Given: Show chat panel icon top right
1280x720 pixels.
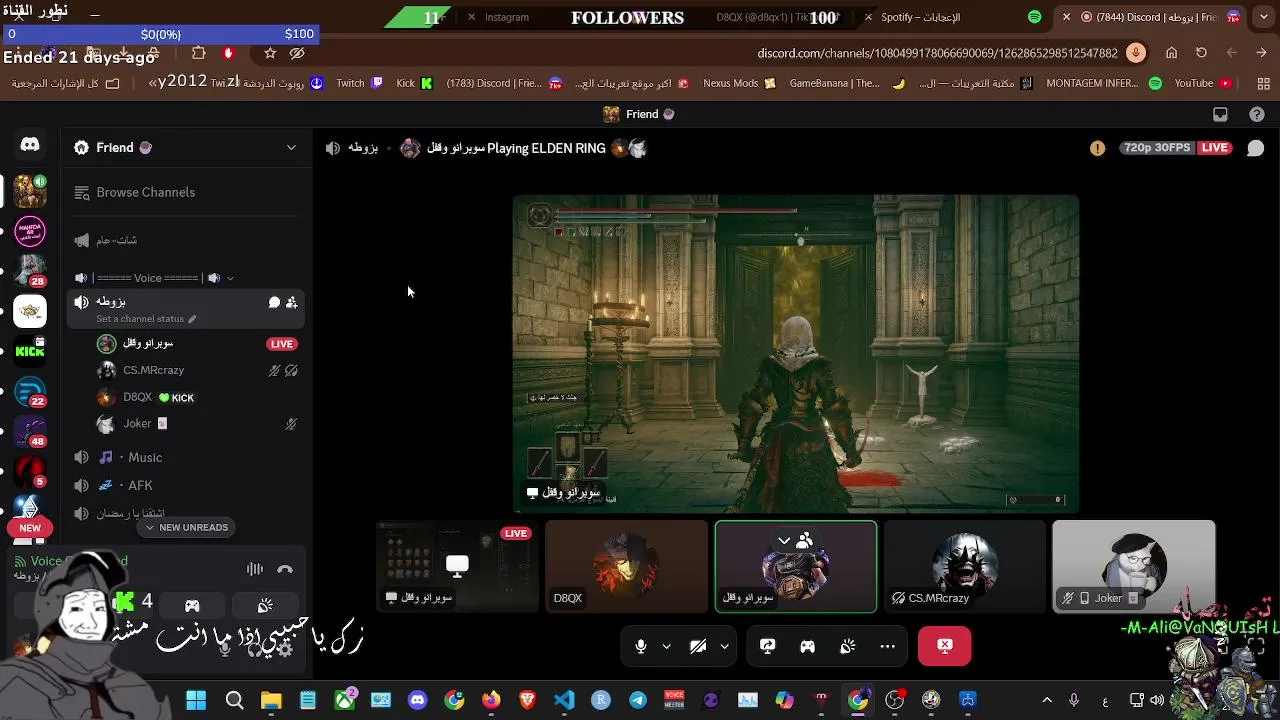Looking at the screenshot, I should tap(1256, 148).
